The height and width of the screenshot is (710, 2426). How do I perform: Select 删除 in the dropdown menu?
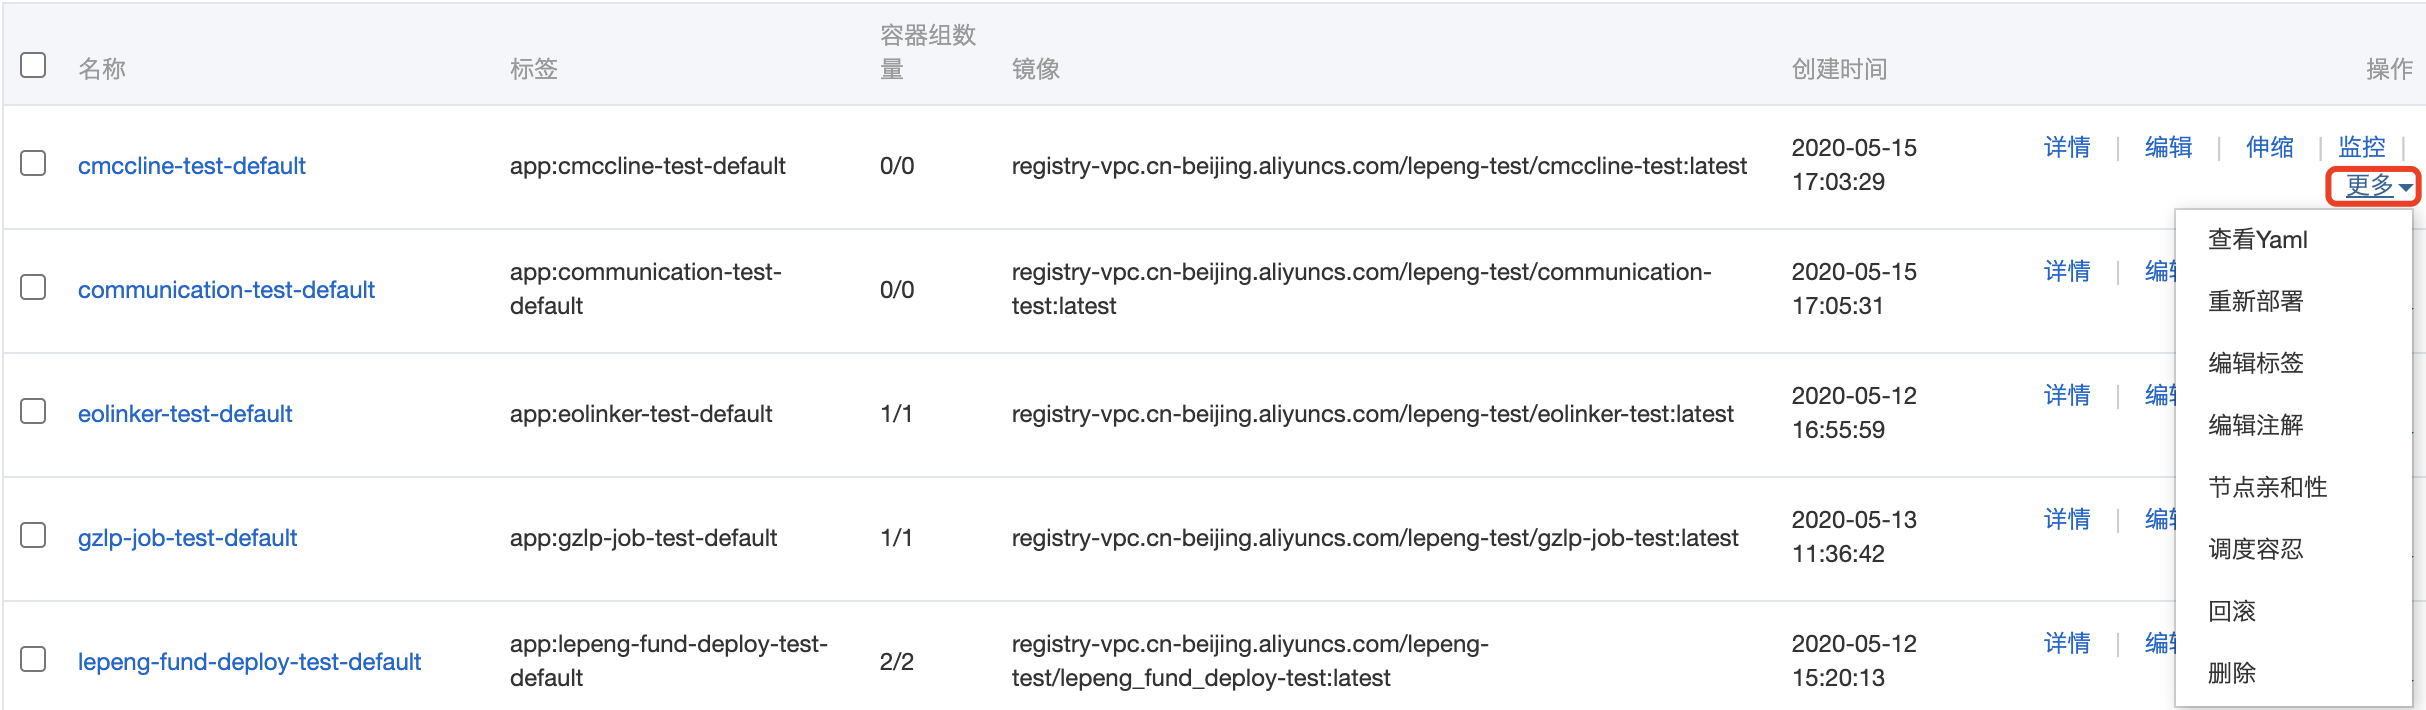[2231, 673]
